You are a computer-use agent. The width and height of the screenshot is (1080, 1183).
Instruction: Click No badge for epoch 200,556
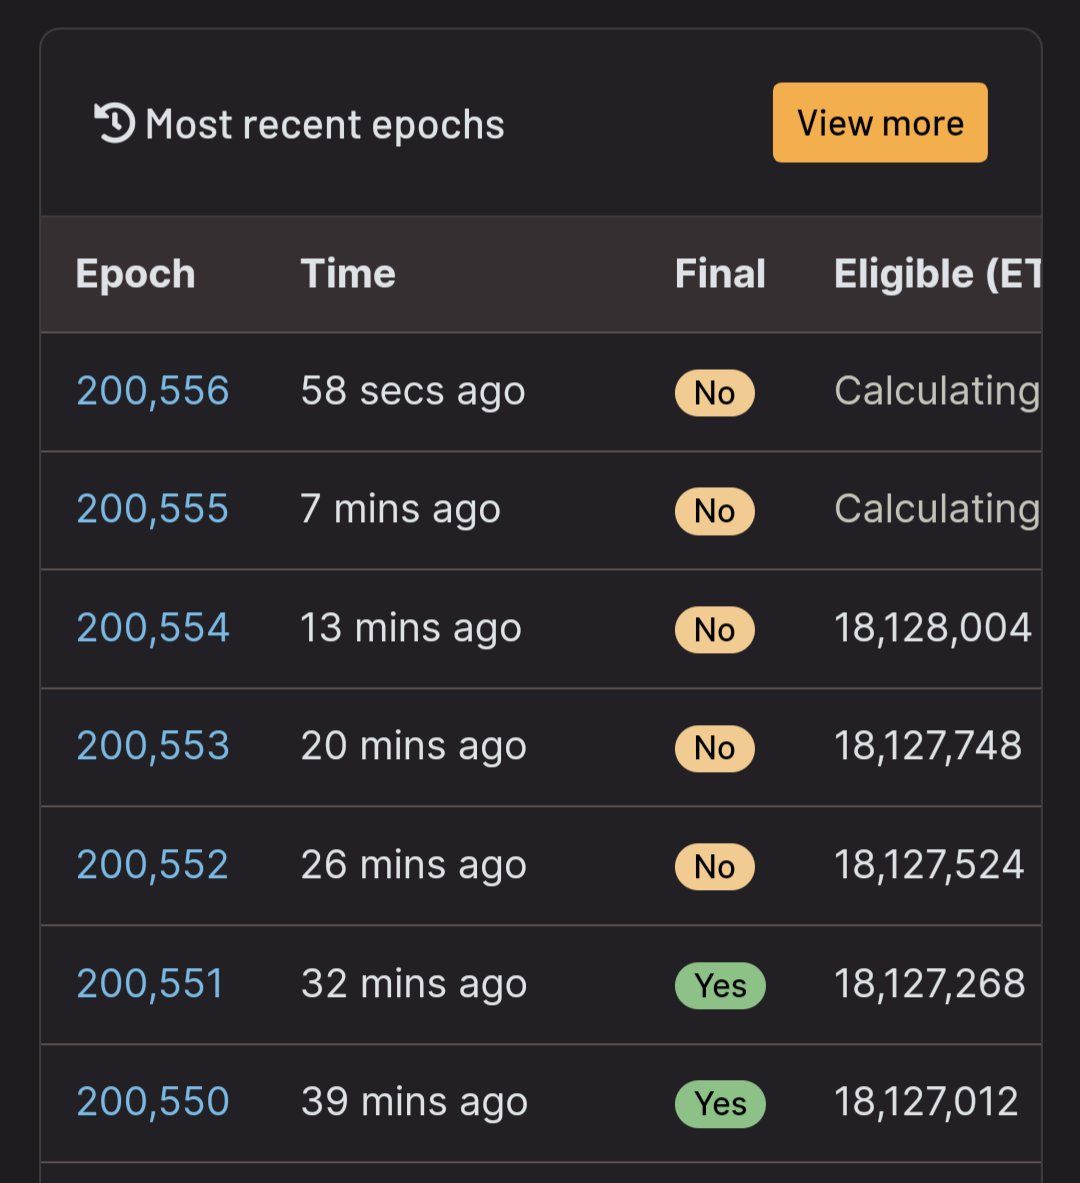coord(714,393)
